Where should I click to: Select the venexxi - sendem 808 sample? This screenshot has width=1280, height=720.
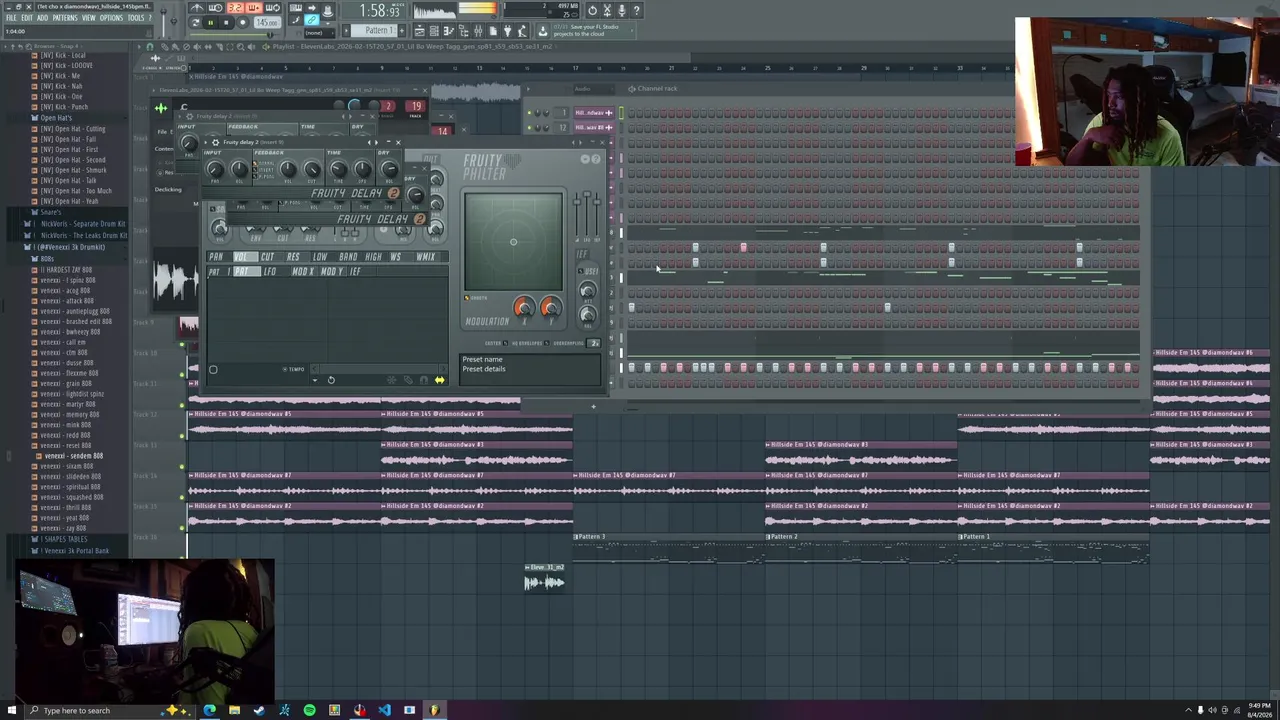pos(74,456)
